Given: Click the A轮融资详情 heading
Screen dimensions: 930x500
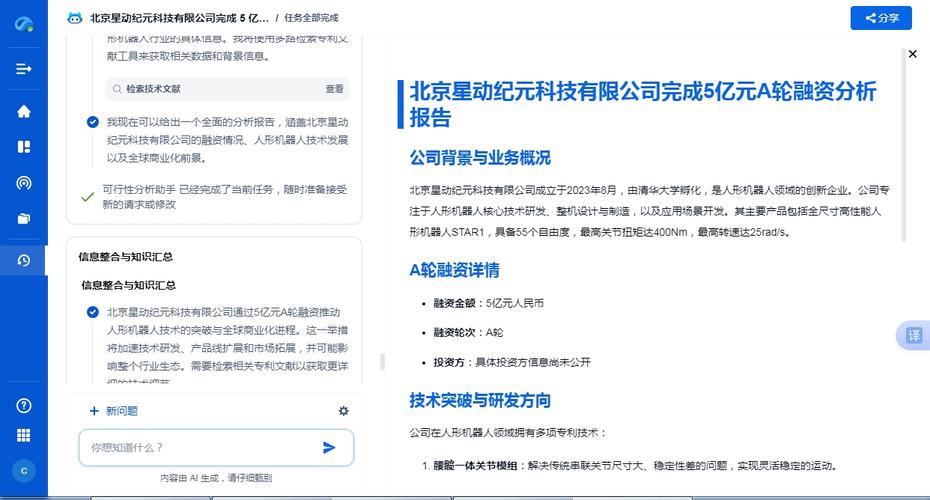Looking at the screenshot, I should [x=454, y=270].
